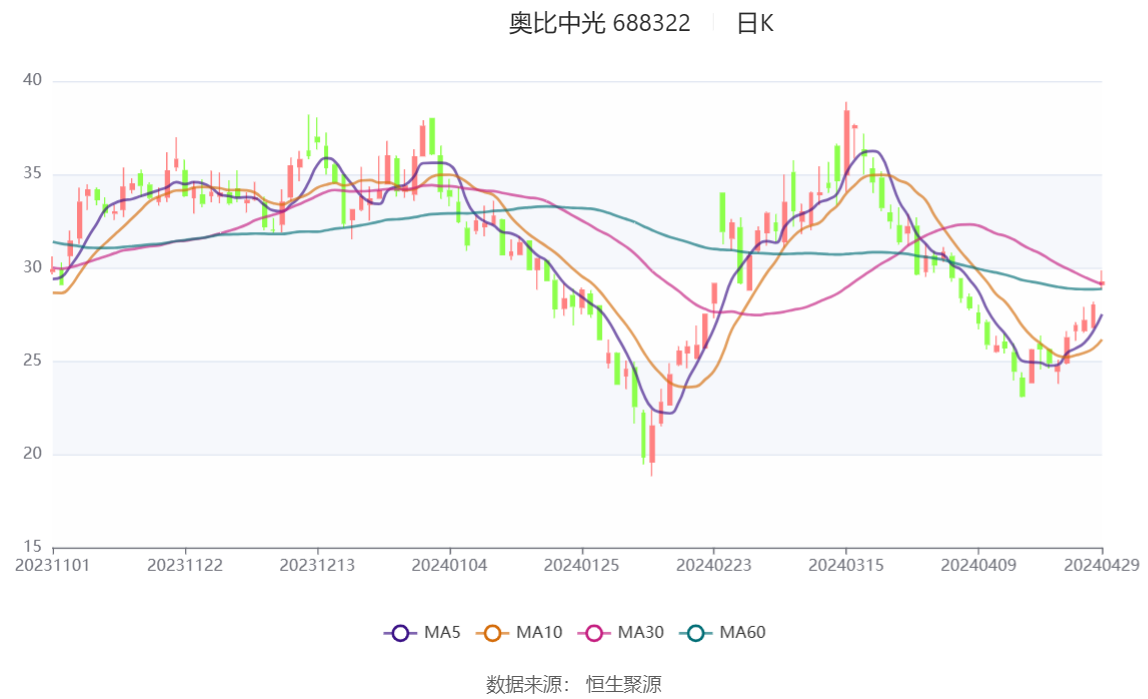
Task: Toggle the MA10 legend series
Action: (519, 632)
